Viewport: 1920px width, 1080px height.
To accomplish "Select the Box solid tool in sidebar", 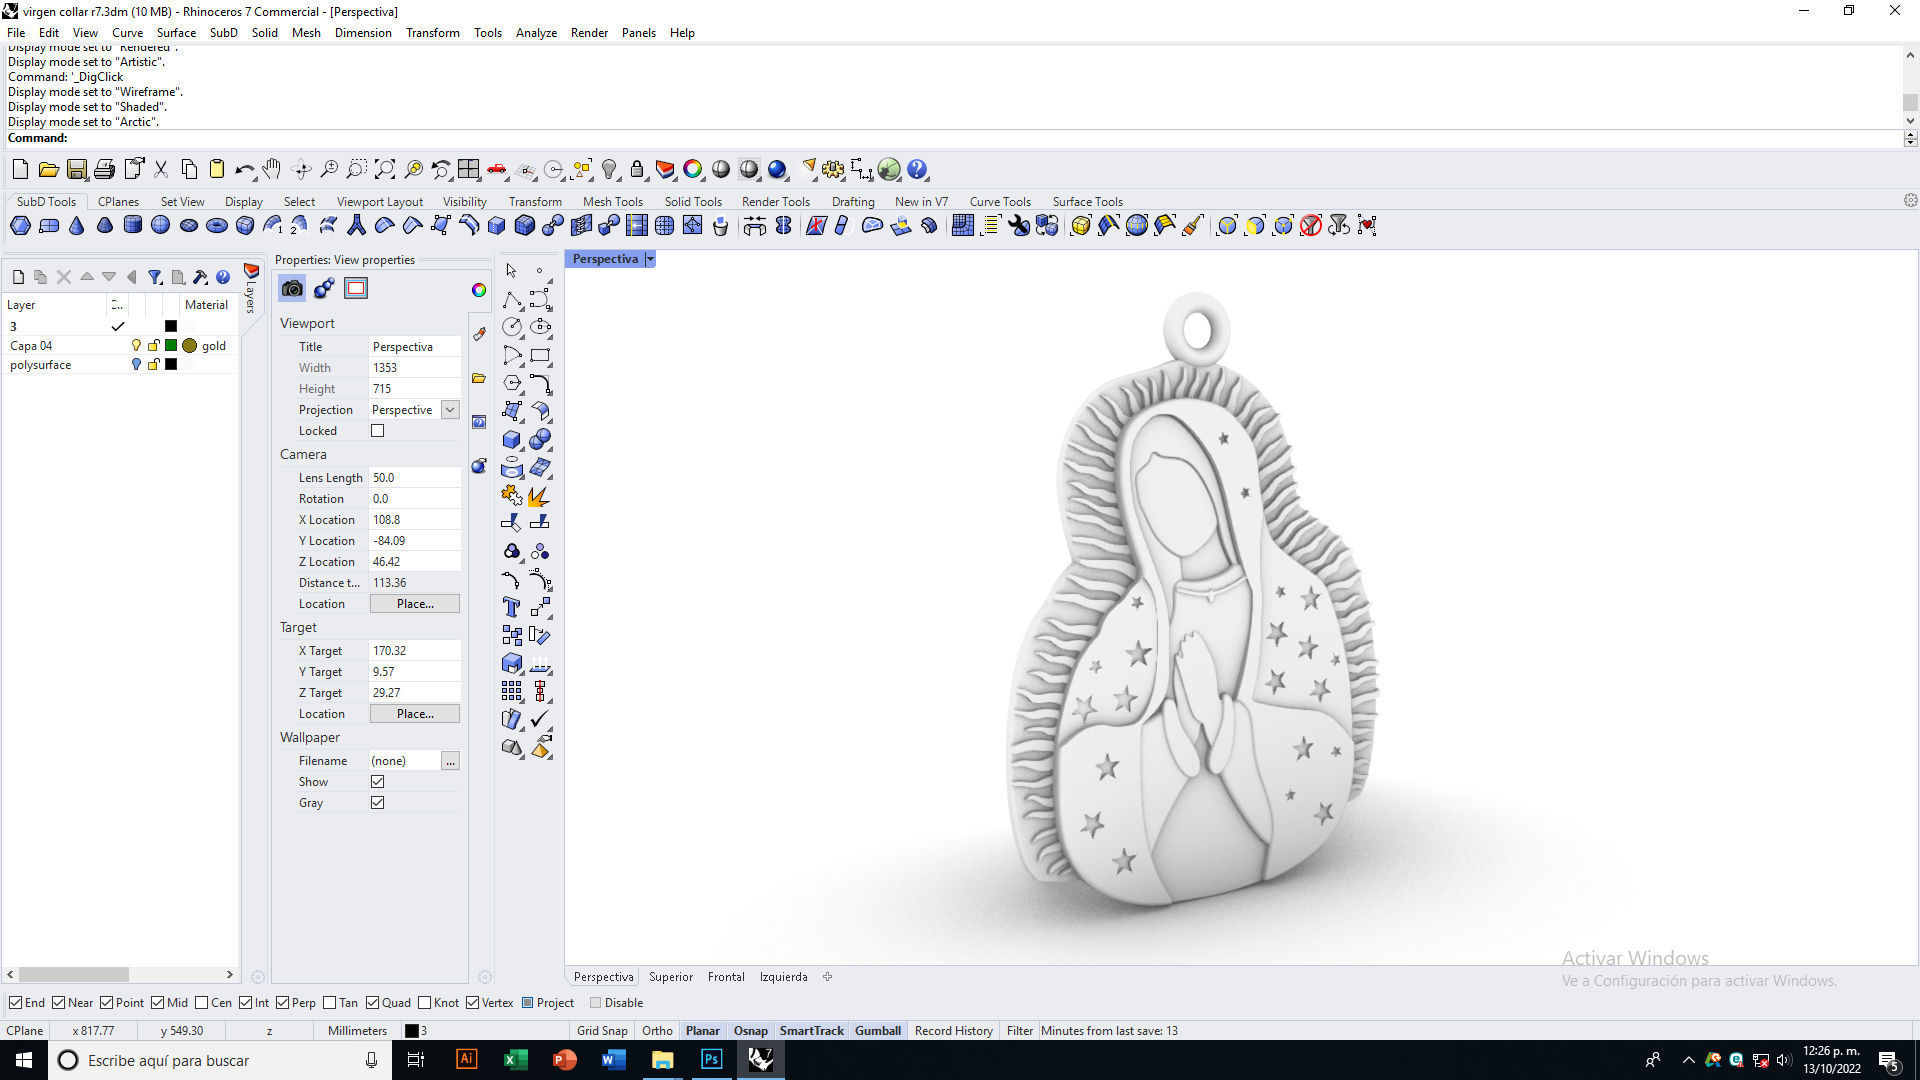I will [512, 439].
